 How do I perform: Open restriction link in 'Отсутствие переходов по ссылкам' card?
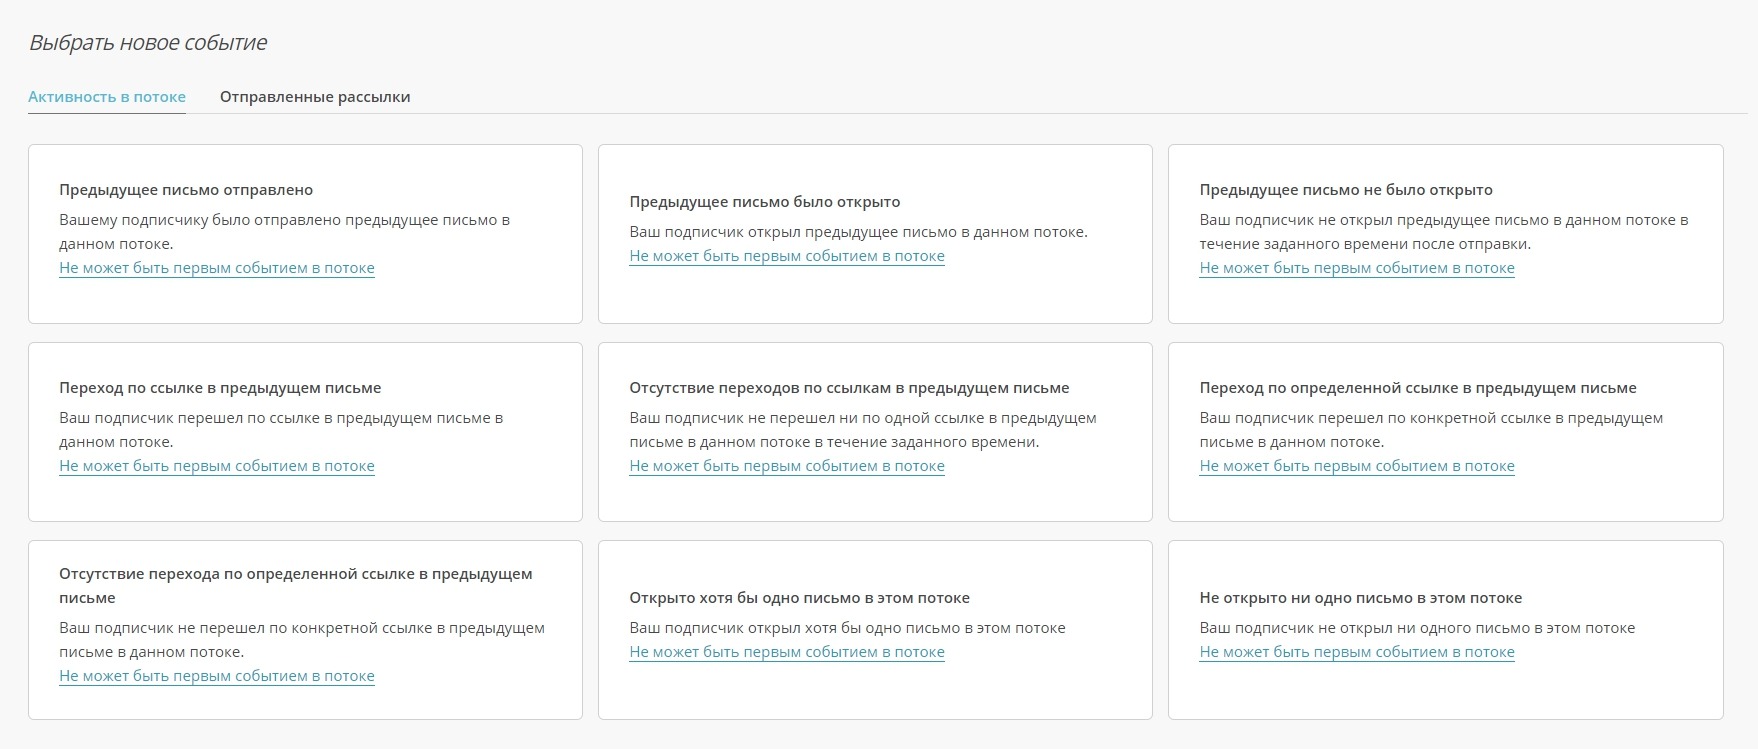tap(787, 466)
